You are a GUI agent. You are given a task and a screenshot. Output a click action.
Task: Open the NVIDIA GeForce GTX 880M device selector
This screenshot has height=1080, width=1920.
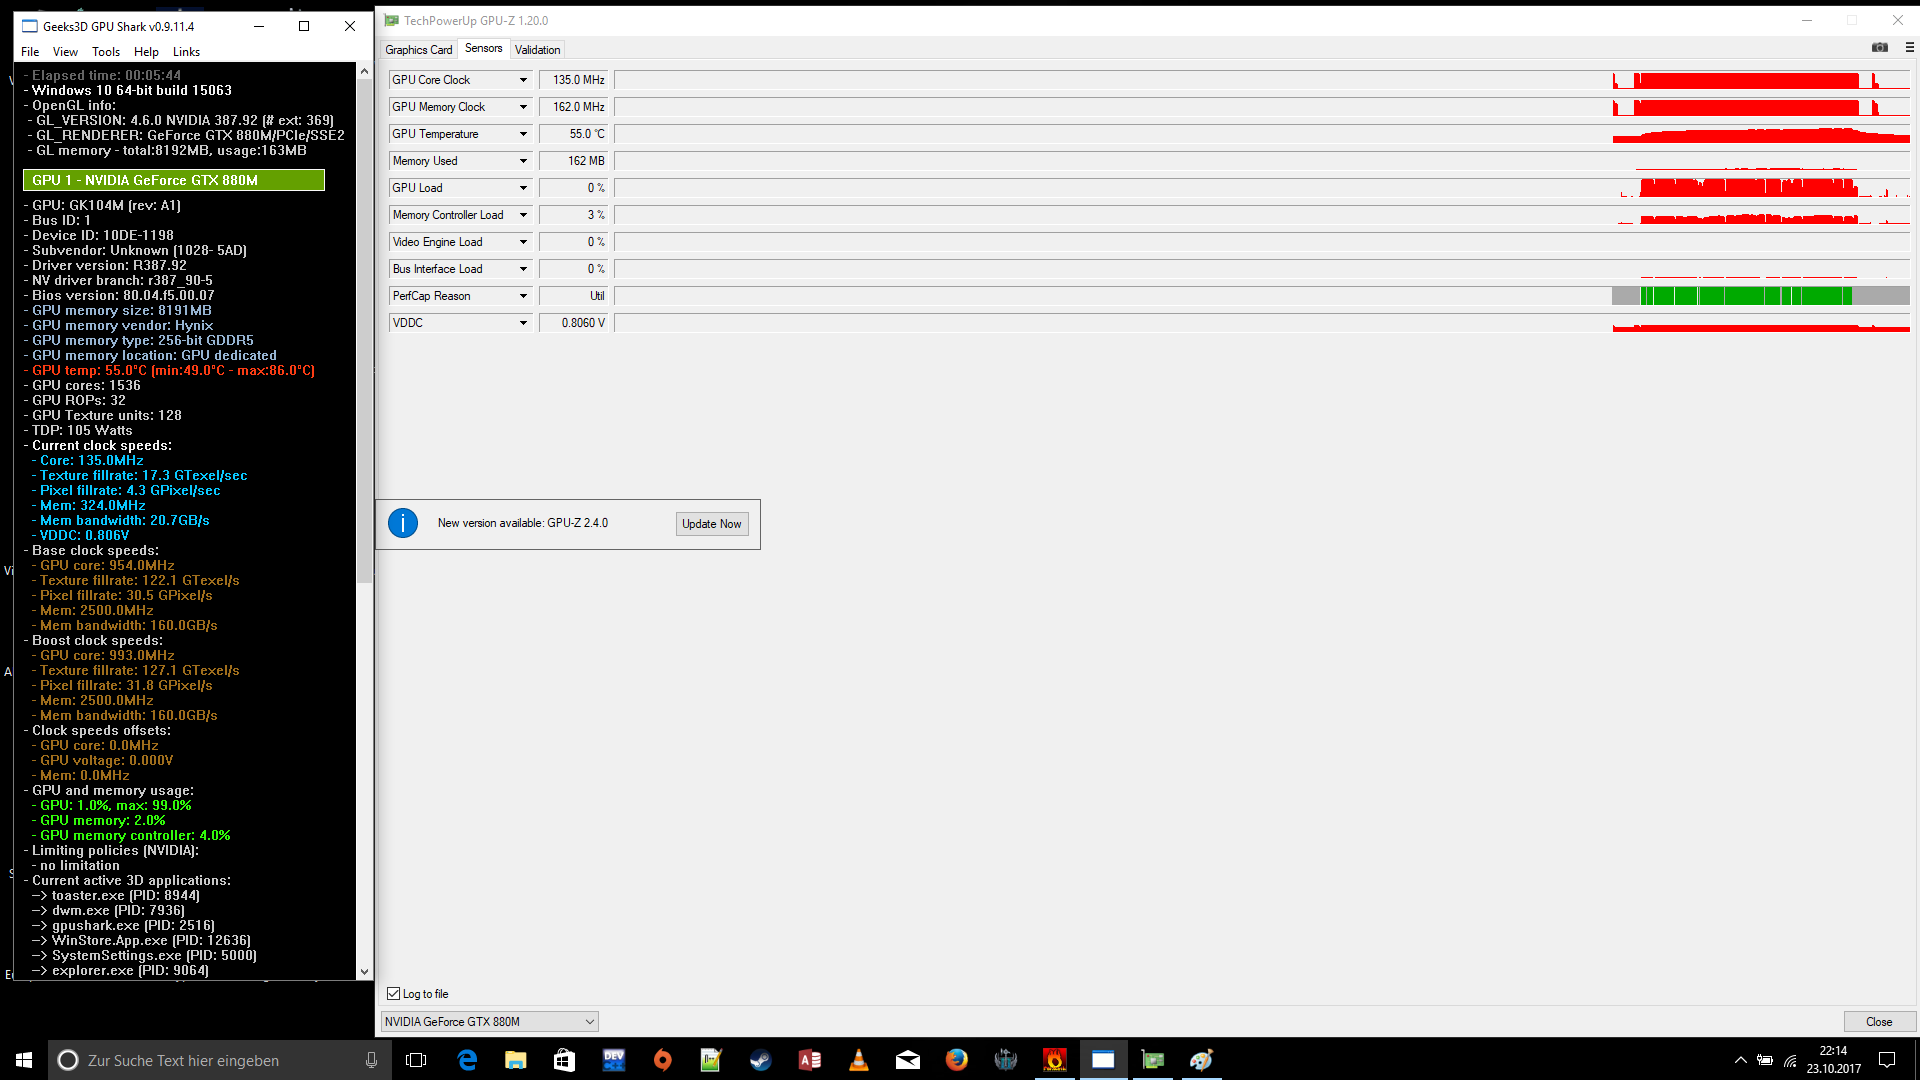tap(489, 1022)
